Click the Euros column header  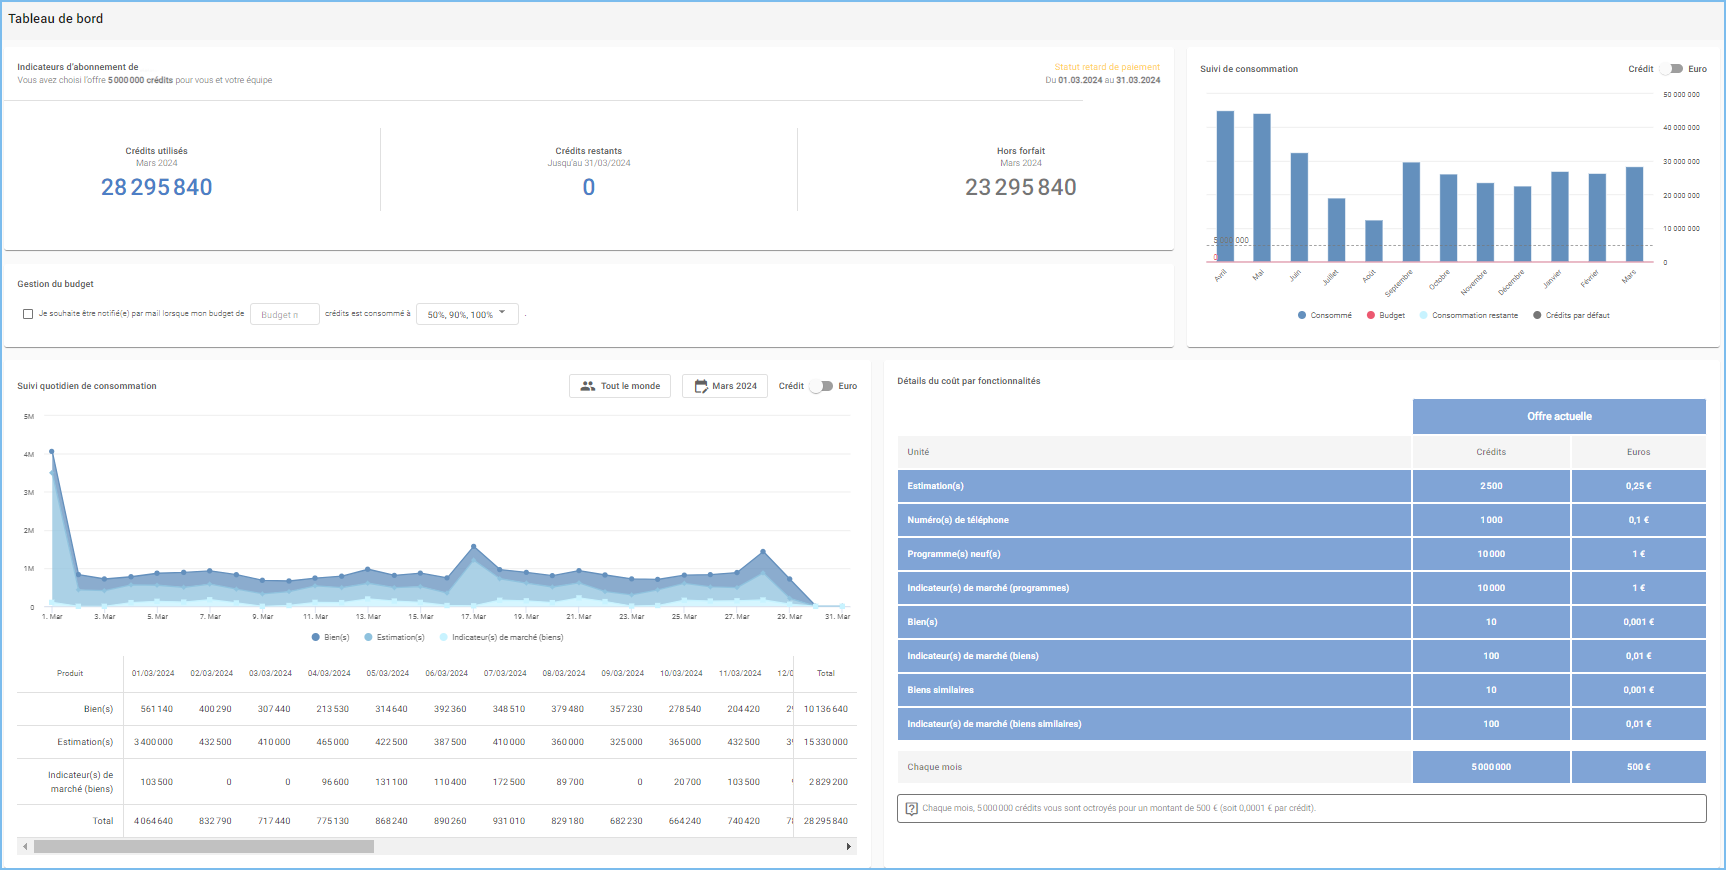click(x=1638, y=452)
